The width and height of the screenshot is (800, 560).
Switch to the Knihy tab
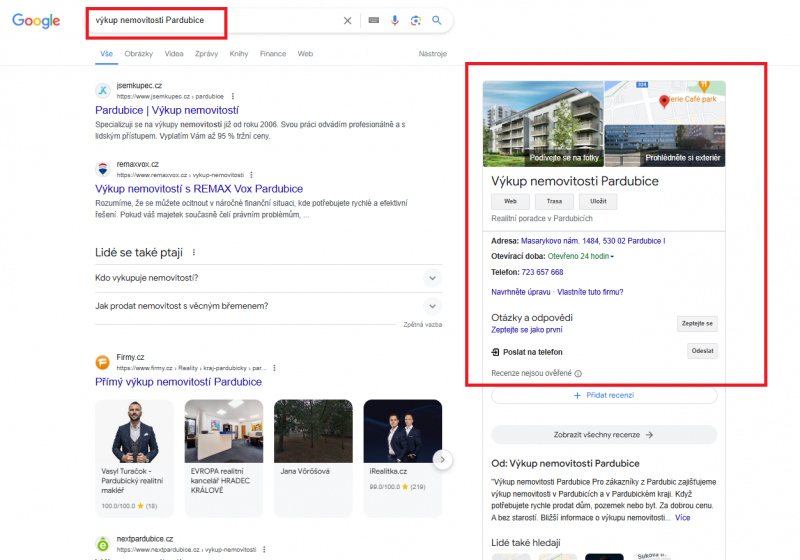click(239, 54)
